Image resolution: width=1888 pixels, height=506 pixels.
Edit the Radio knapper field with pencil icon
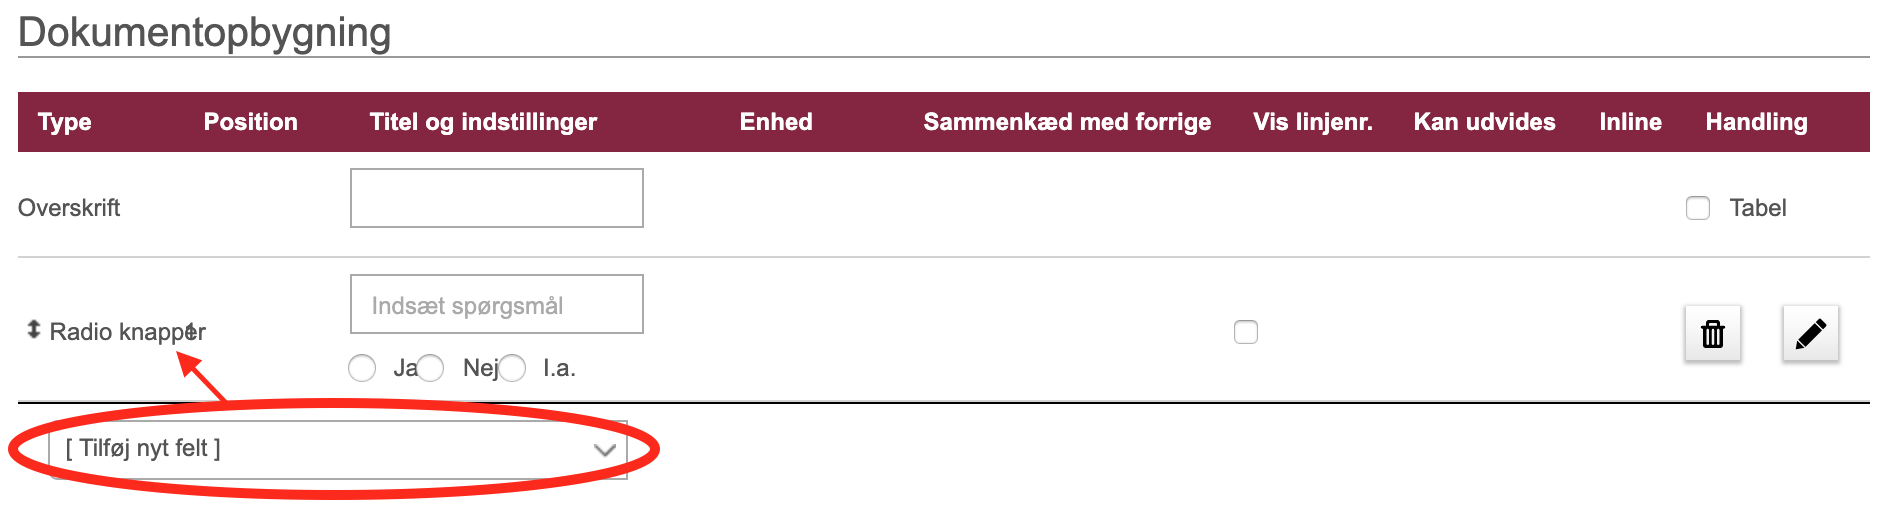(1811, 333)
